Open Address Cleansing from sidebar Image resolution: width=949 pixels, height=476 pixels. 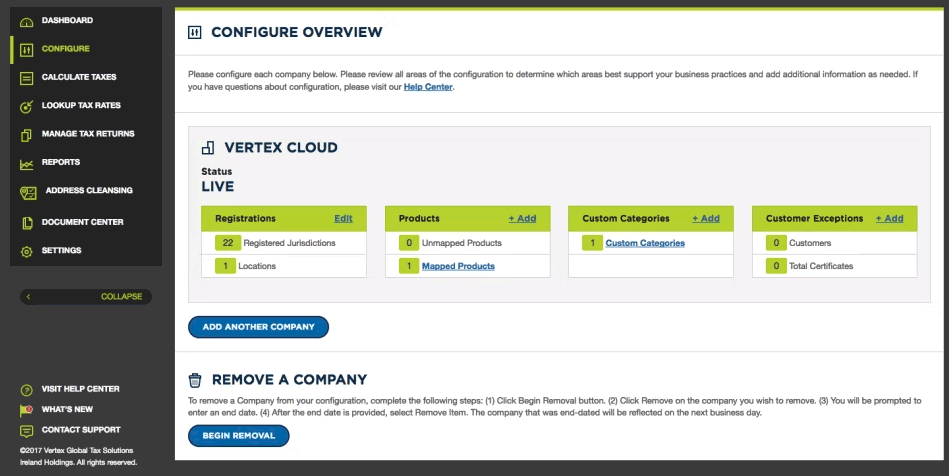click(89, 190)
